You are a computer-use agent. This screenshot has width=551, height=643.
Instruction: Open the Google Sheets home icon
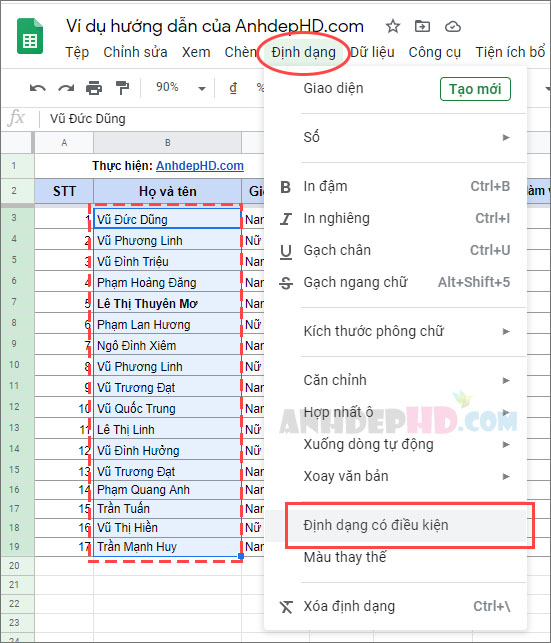[x=30, y=36]
